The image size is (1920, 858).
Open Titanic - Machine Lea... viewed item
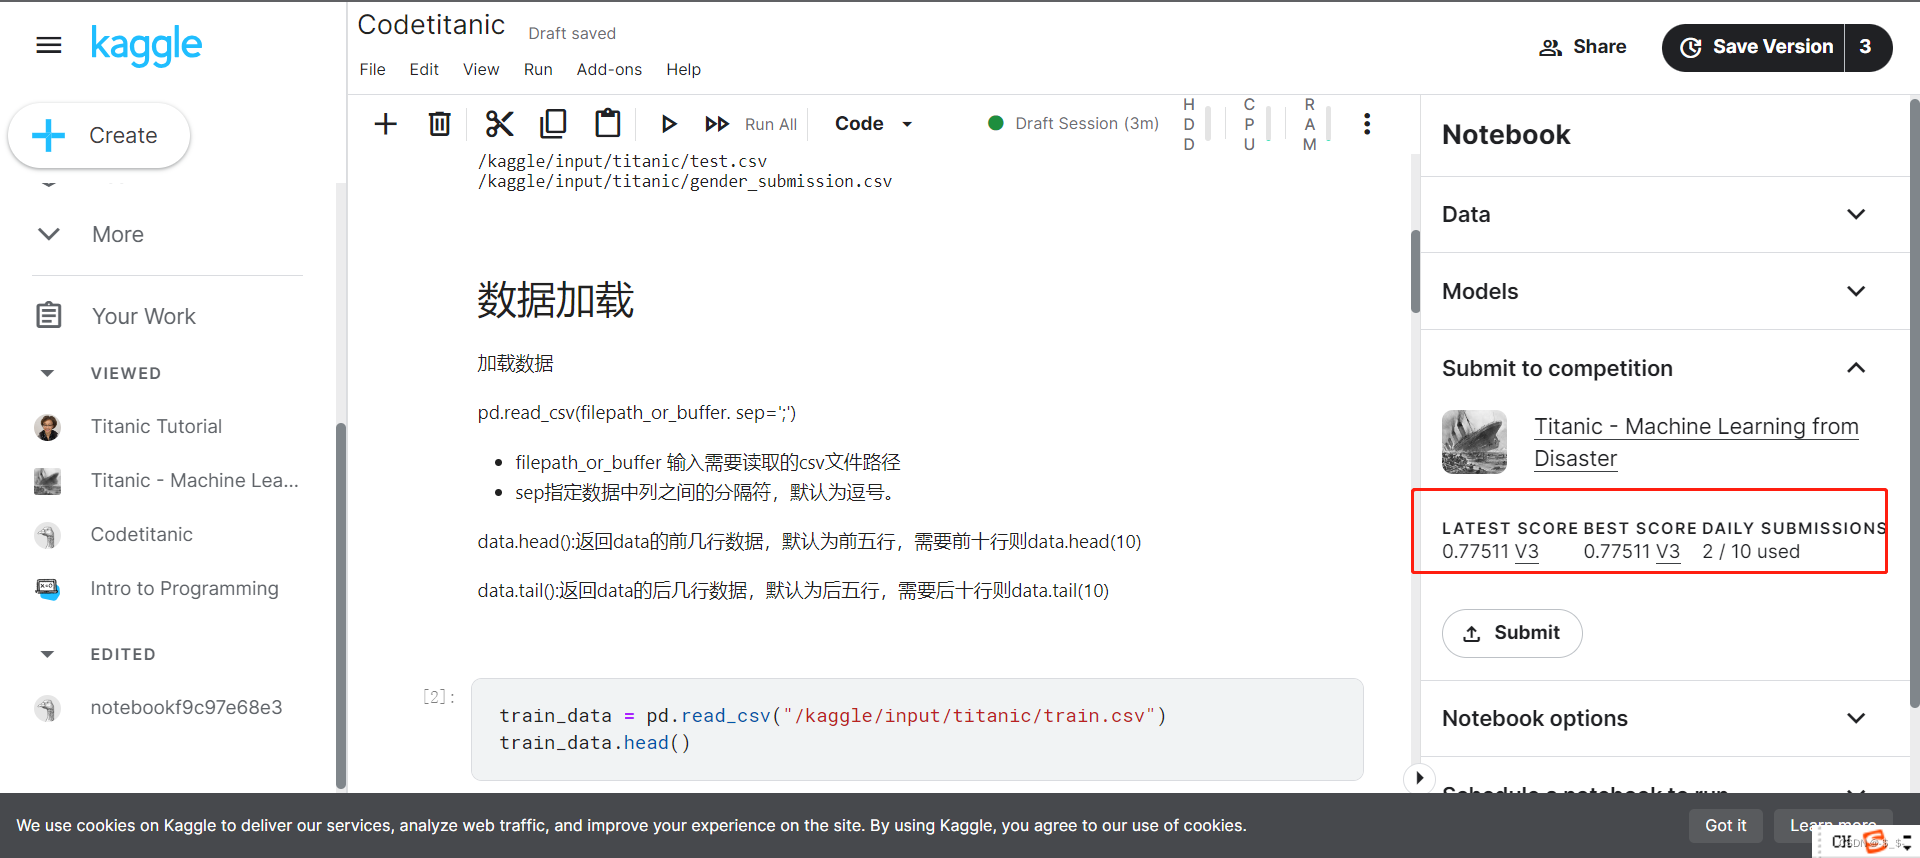tap(194, 480)
